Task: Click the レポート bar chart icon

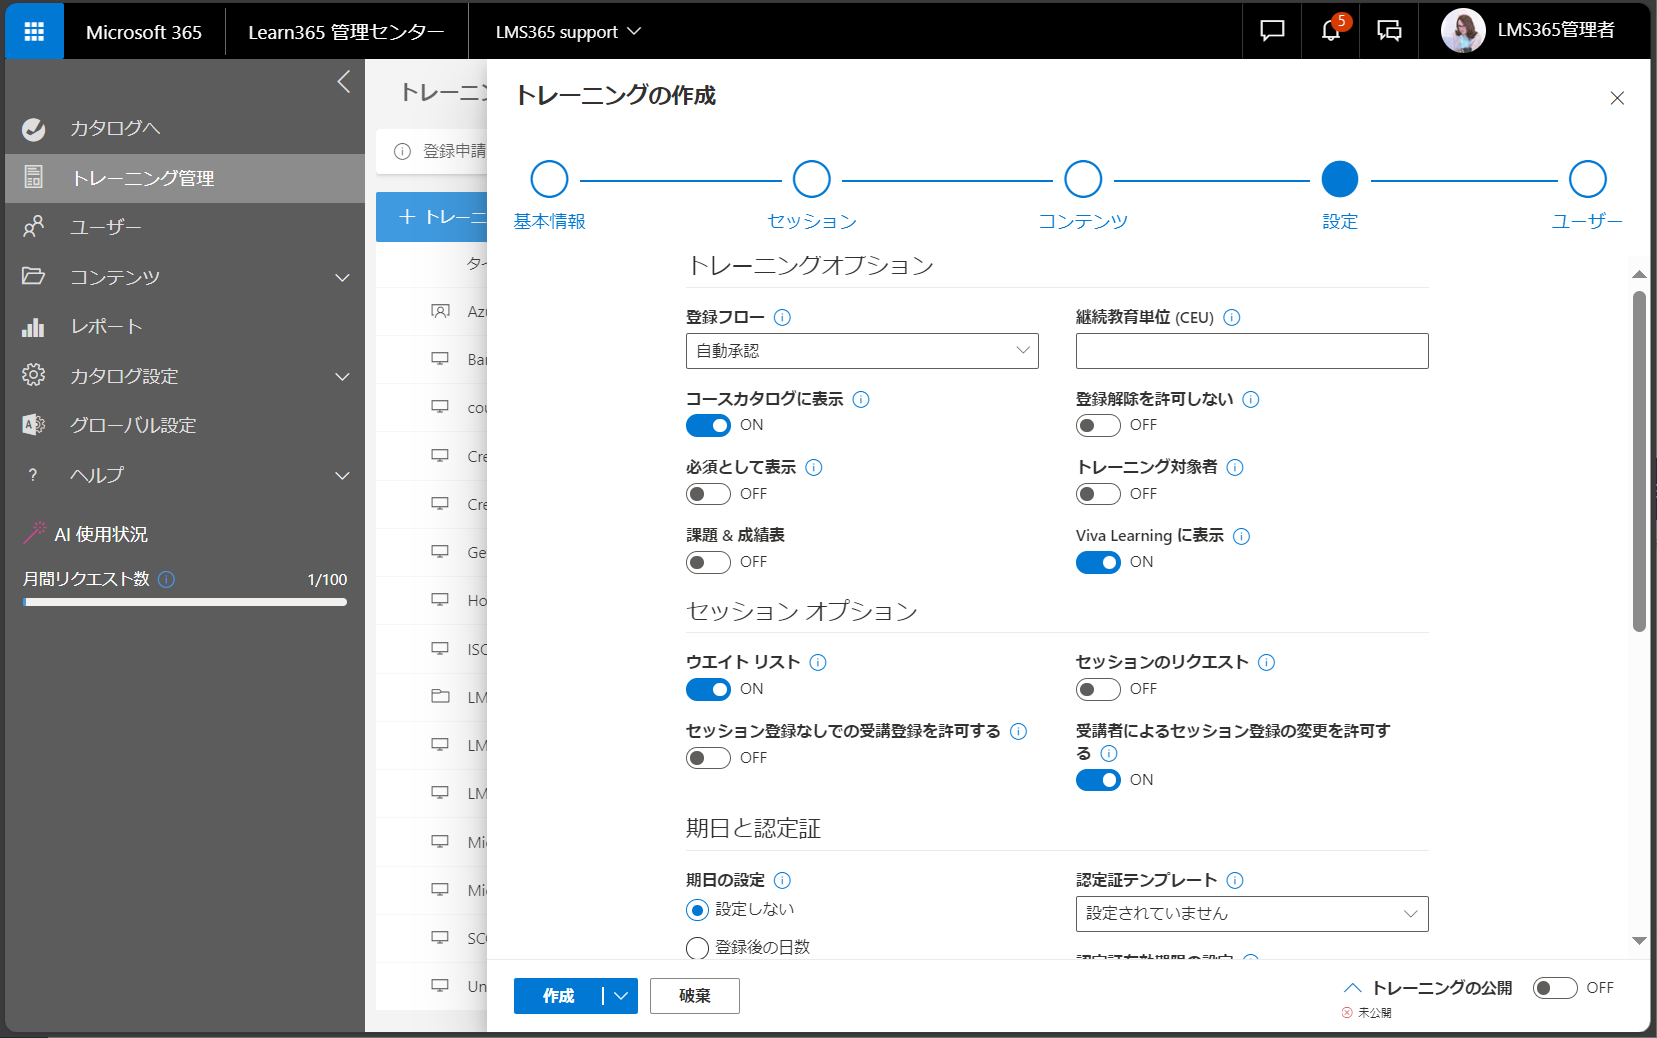Action: tap(34, 327)
